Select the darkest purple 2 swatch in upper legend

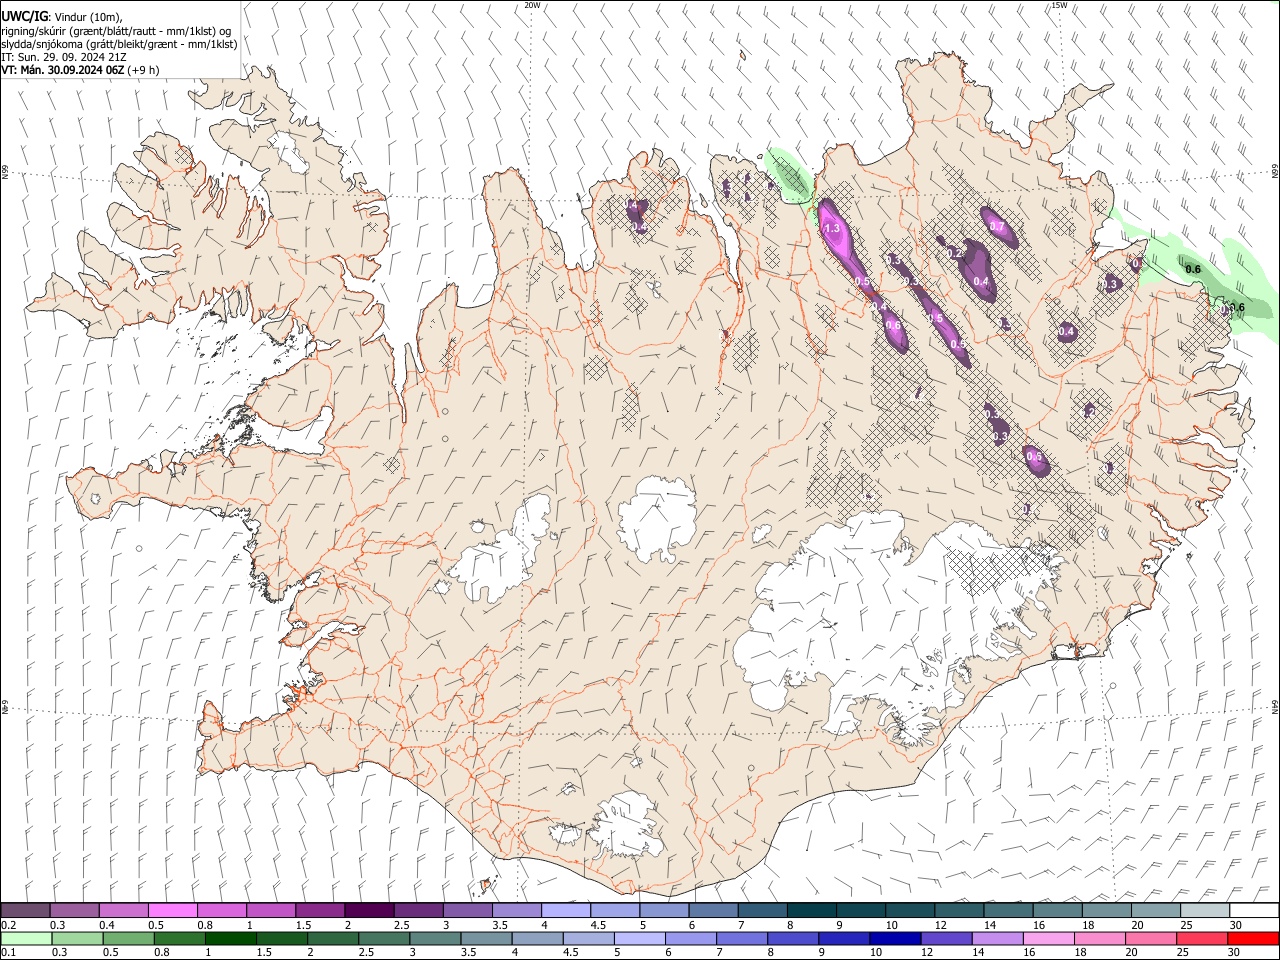[368, 910]
